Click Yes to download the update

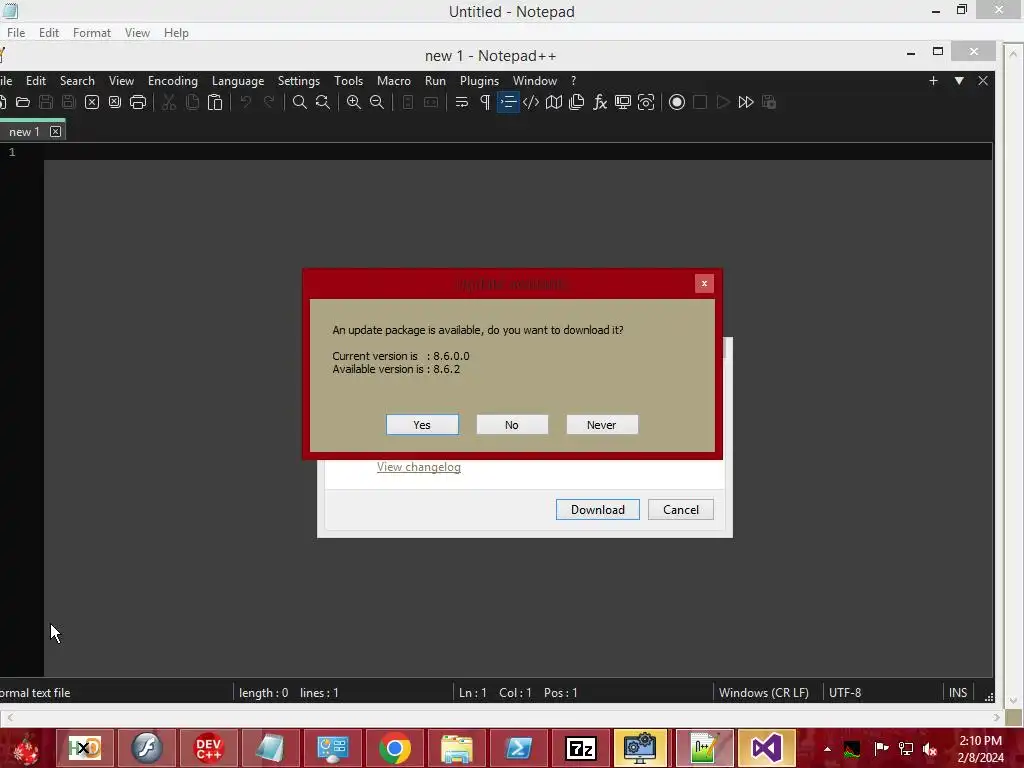coord(422,425)
